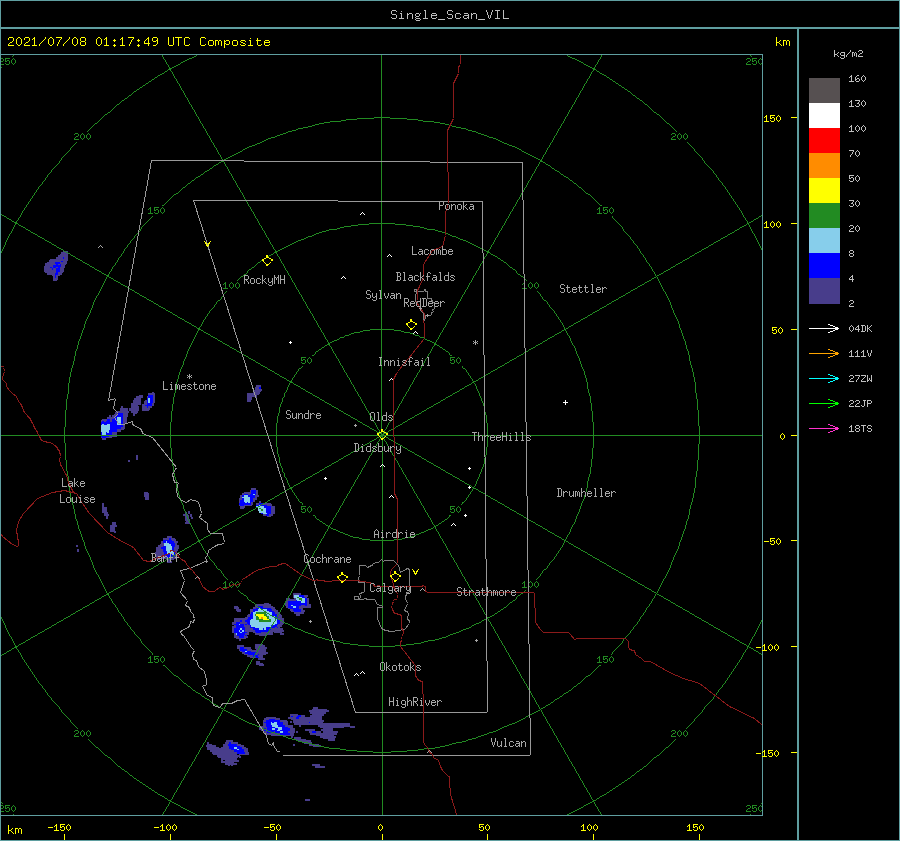This screenshot has height=841, width=900.
Task: Click the asterisk marker east of Innisfail
Action: tap(475, 343)
